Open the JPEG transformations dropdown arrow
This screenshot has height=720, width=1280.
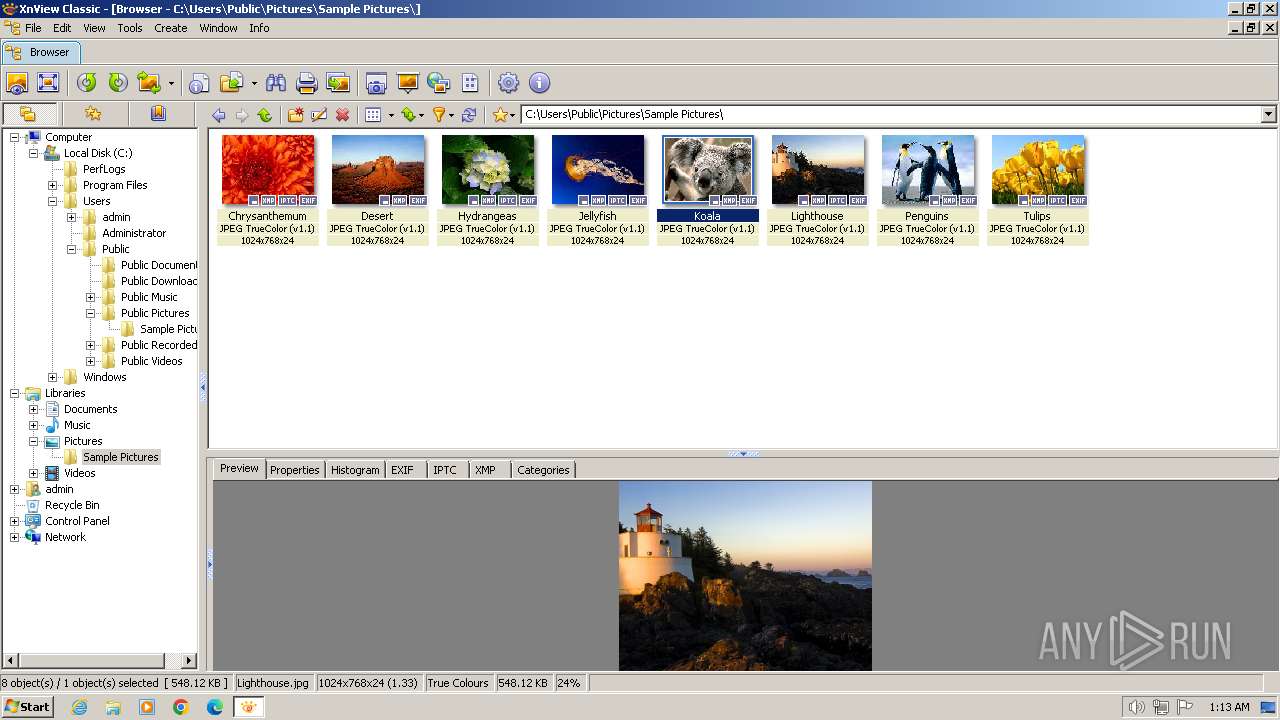(x=171, y=84)
